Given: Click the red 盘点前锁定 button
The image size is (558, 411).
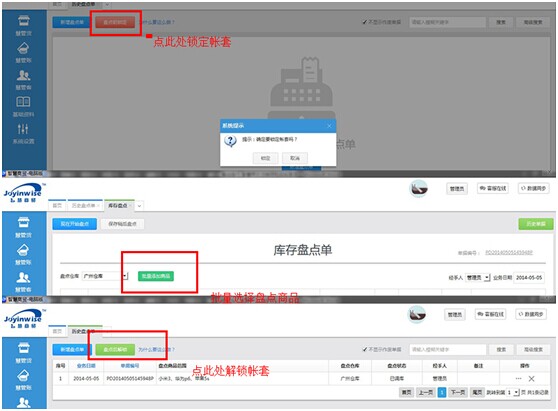Looking at the screenshot, I should 115,22.
